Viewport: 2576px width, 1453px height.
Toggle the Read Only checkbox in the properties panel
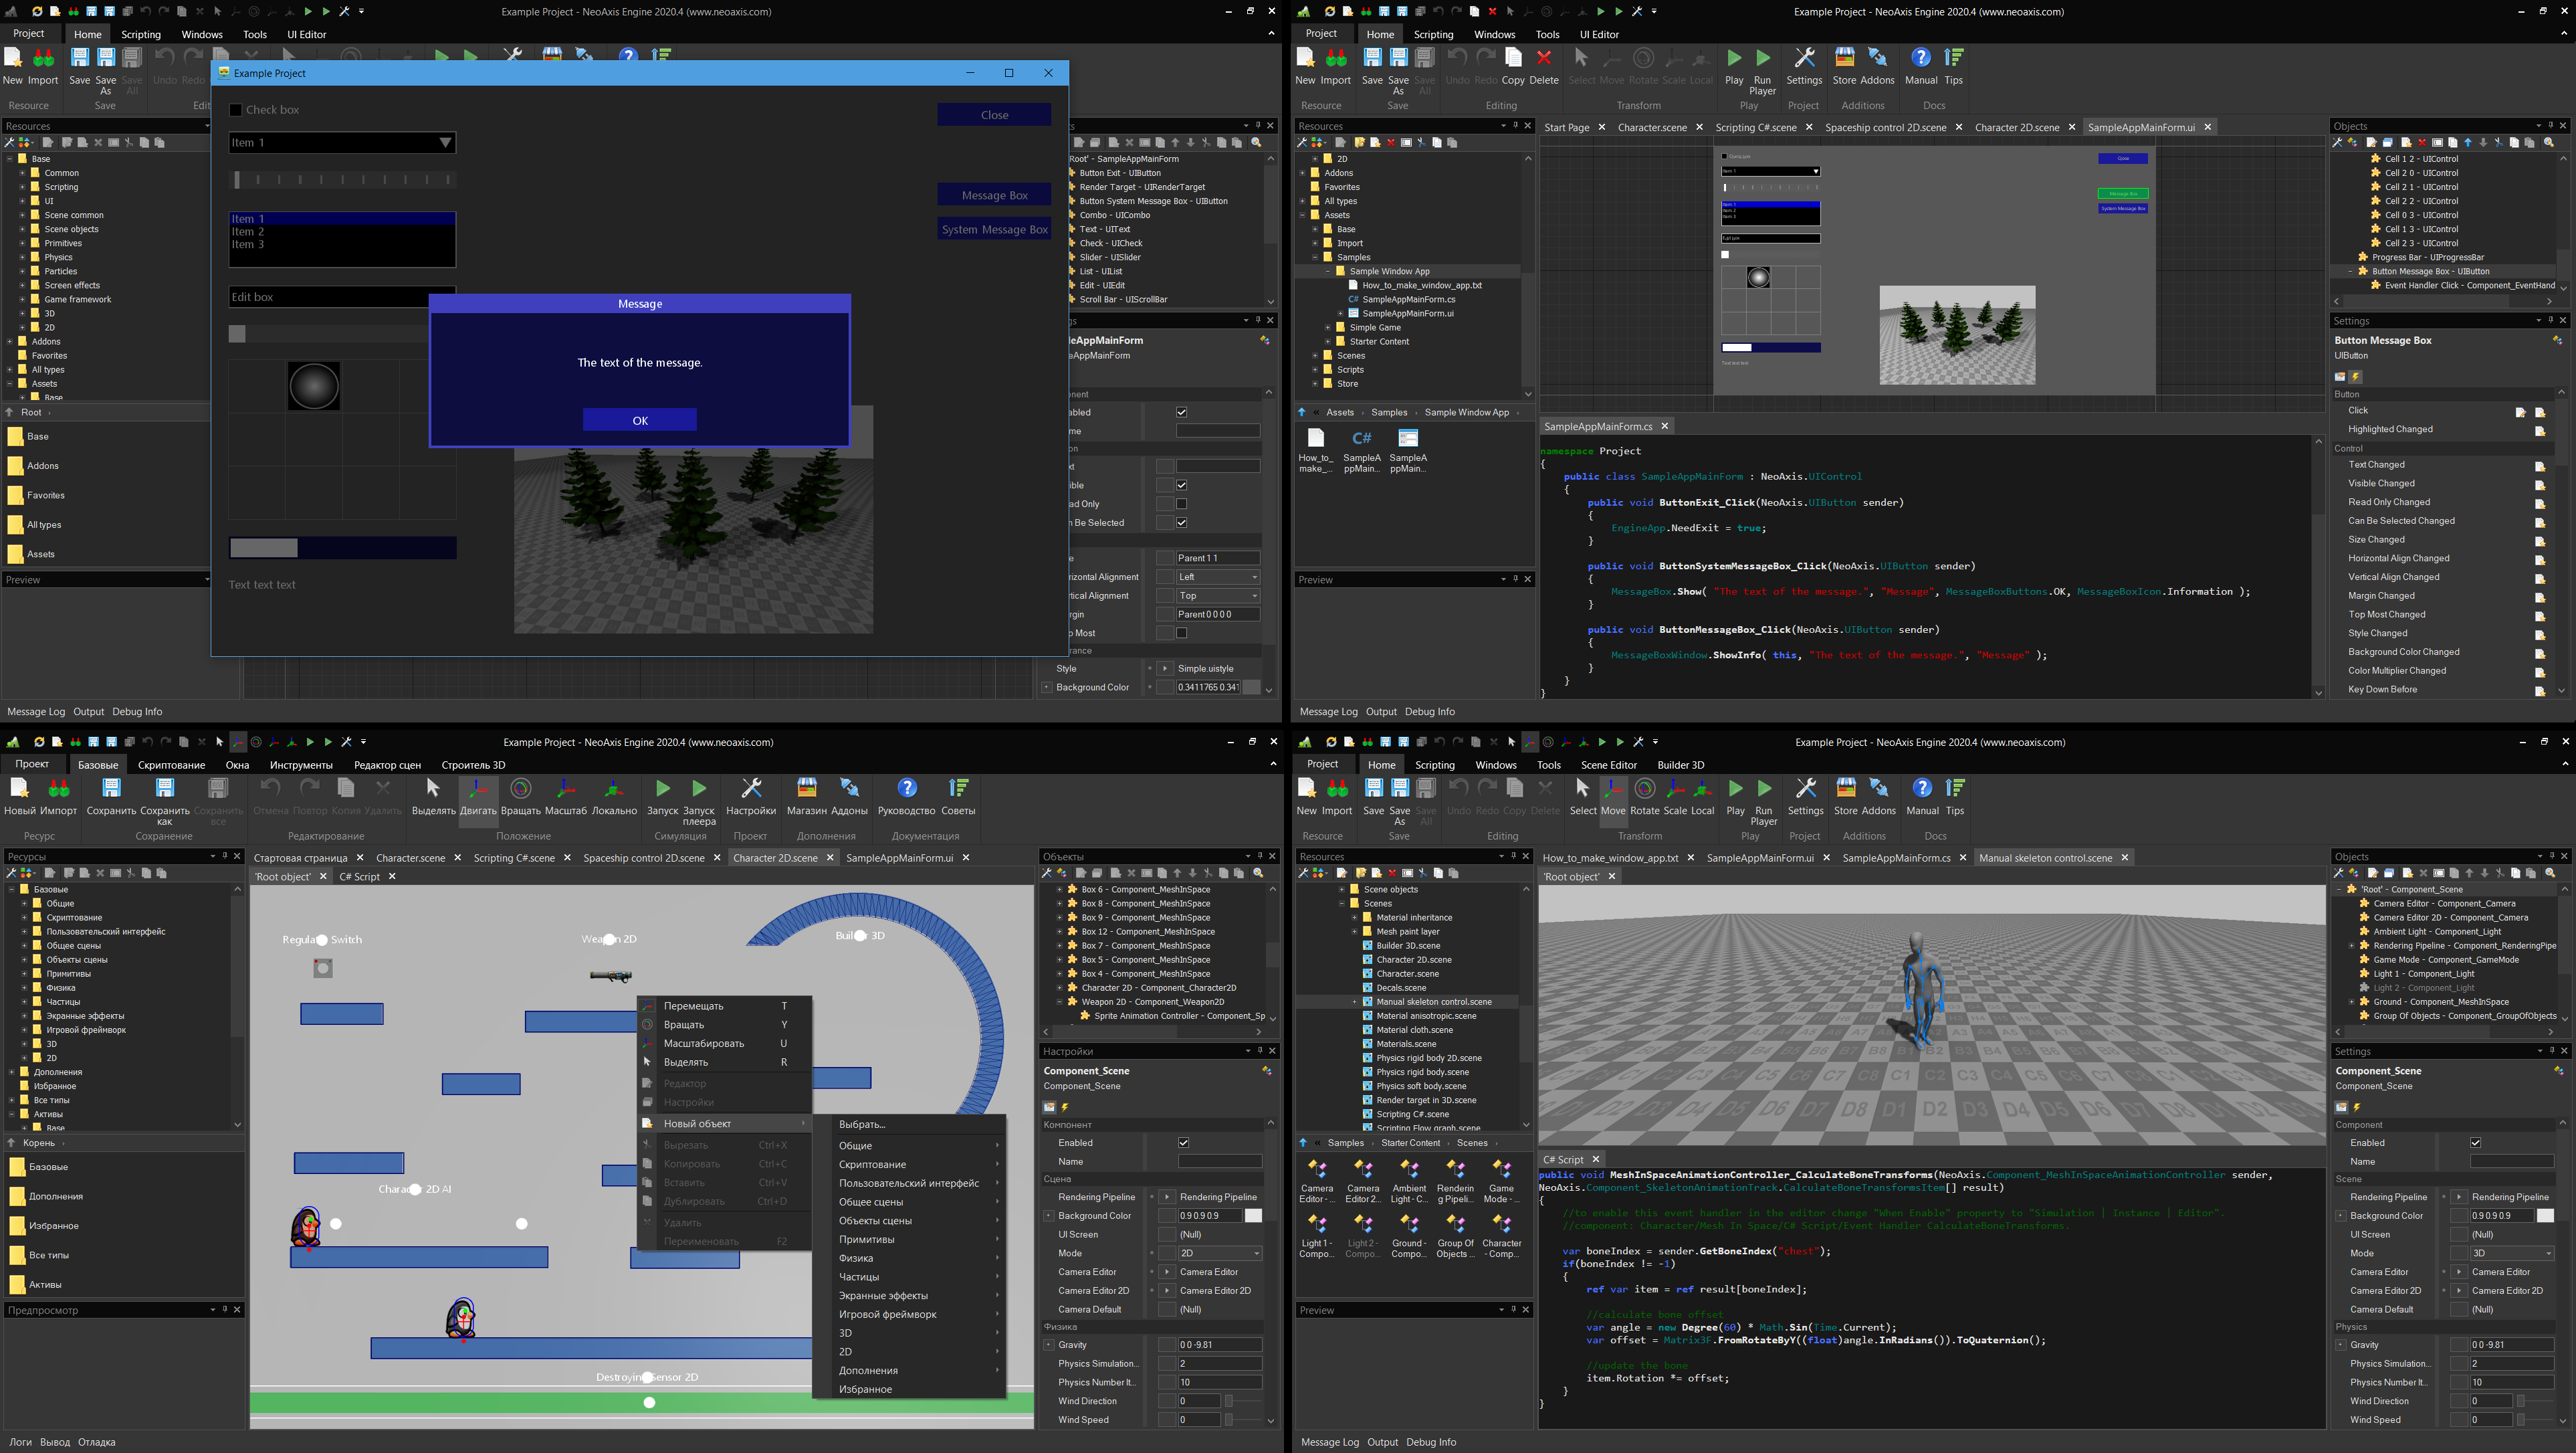(1181, 504)
